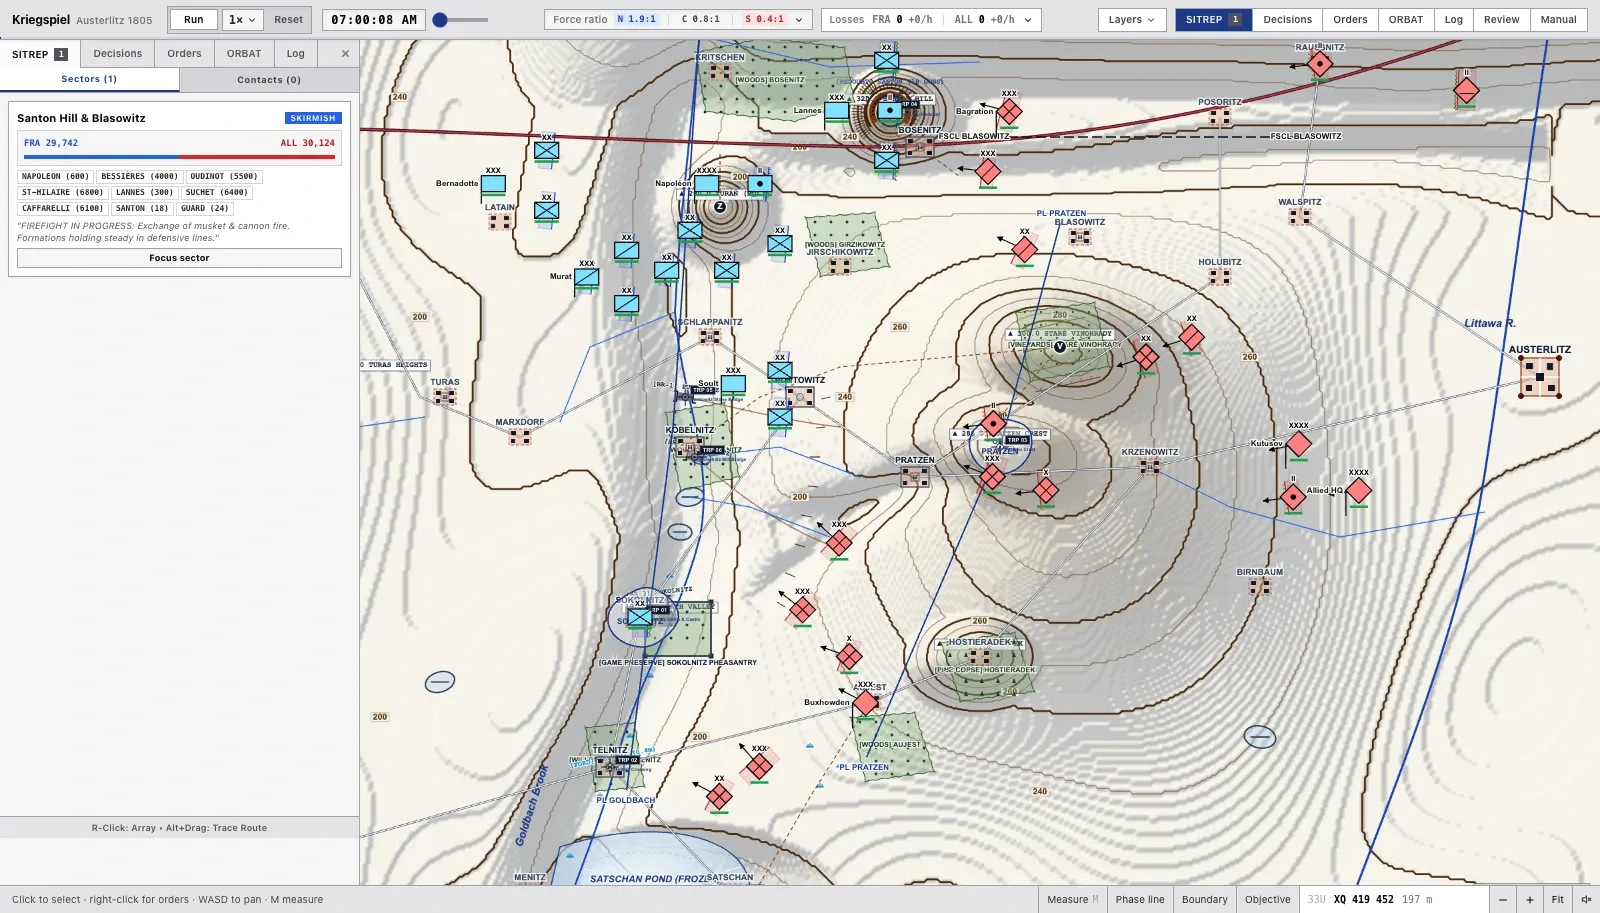Click the grid coordinate readout XQ 419 452
This screenshot has height=913, width=1600.
click(x=1364, y=900)
